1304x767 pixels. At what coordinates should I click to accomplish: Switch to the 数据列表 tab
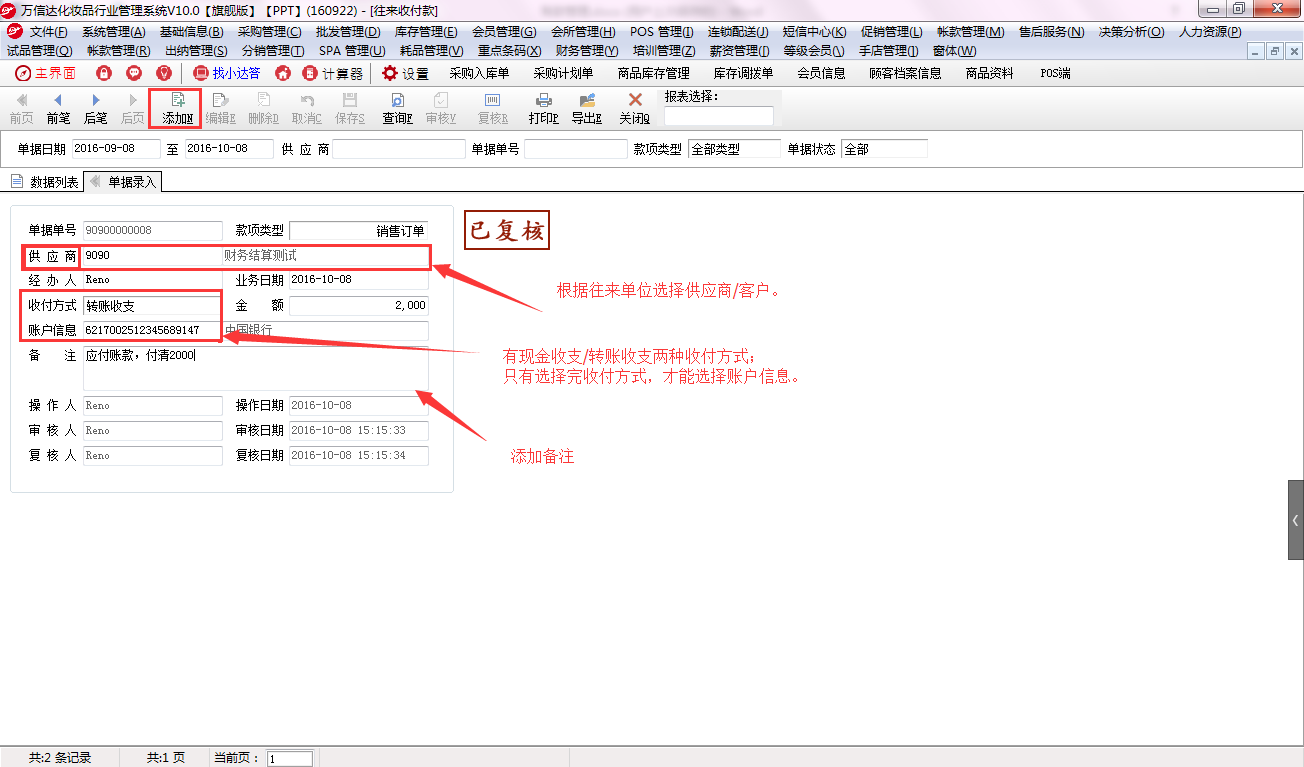[x=45, y=182]
